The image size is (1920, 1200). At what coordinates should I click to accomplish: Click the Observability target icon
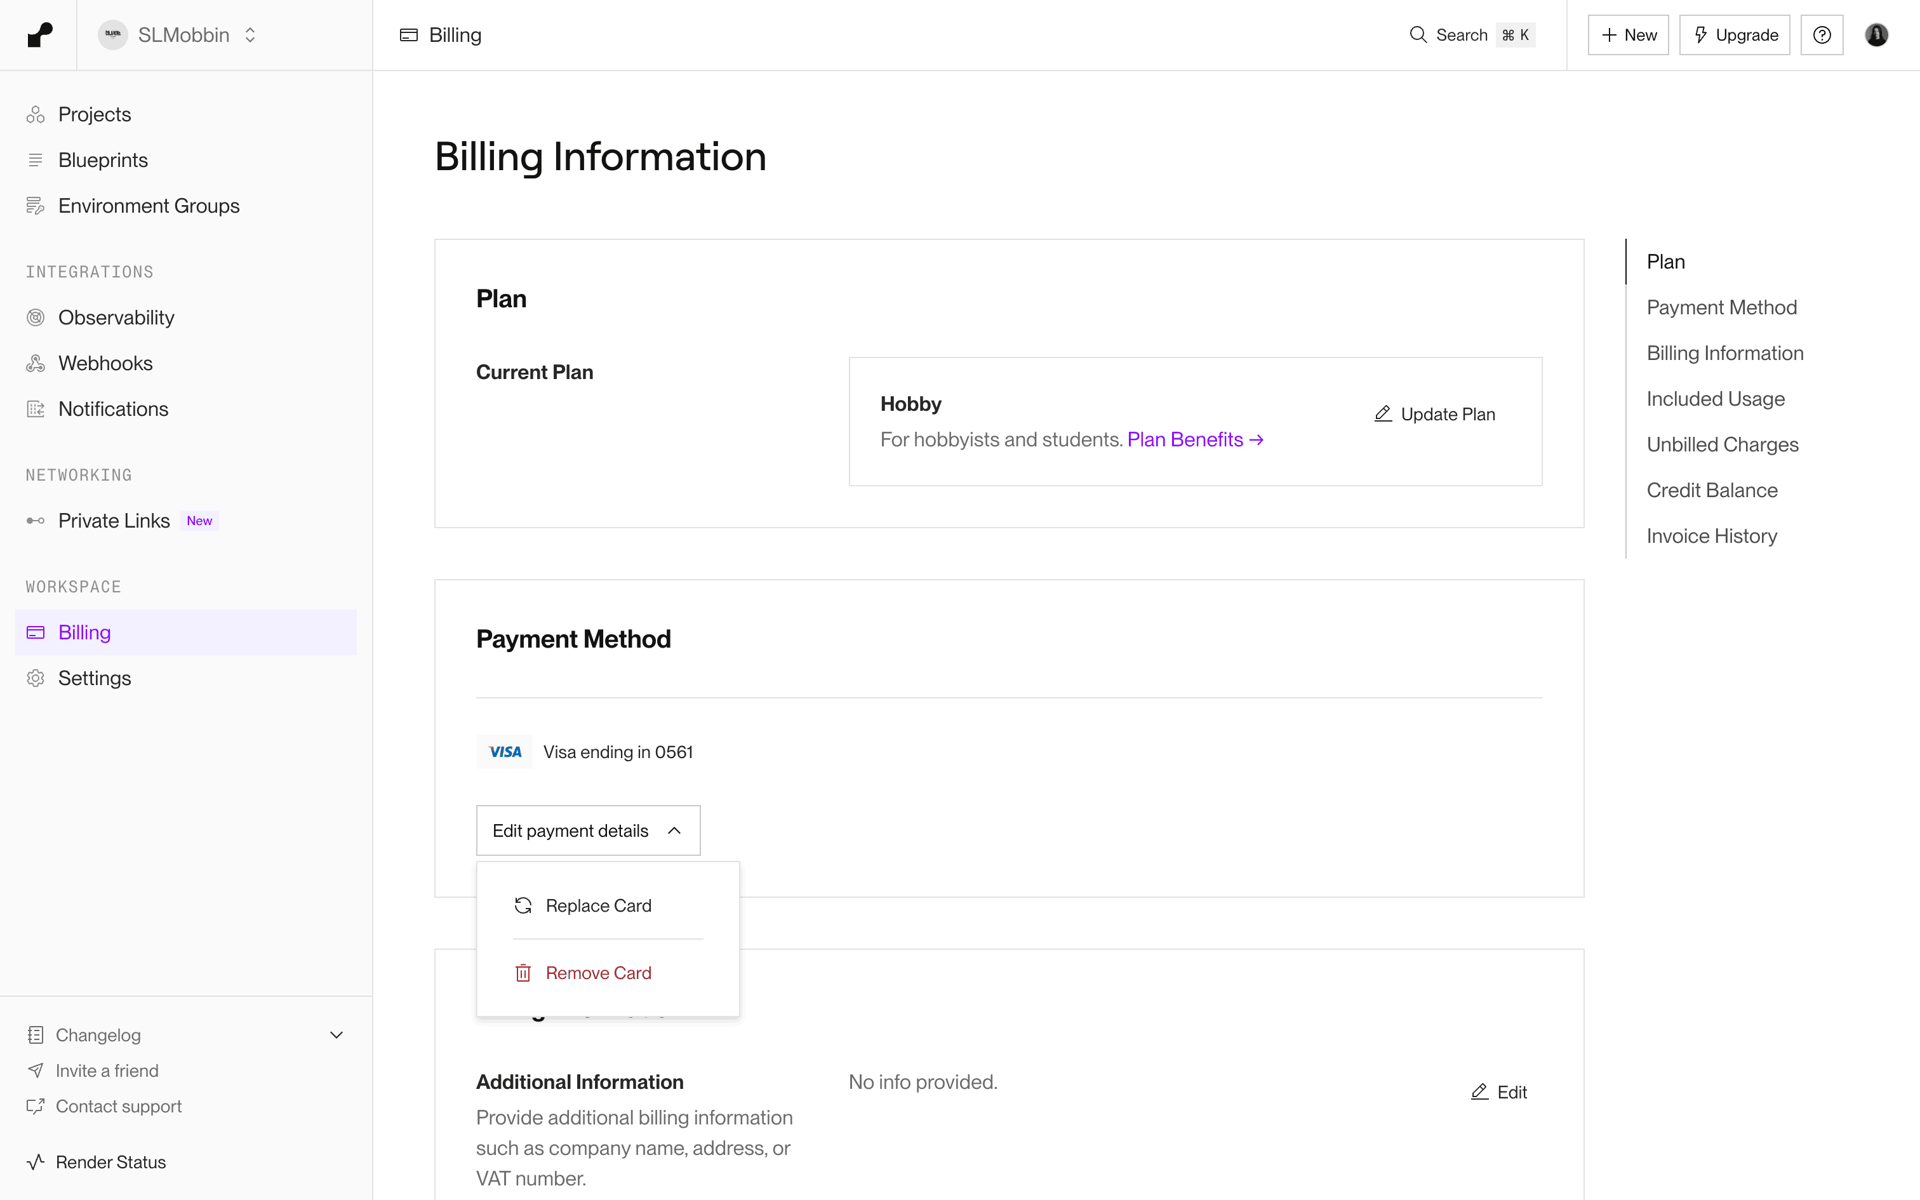(36, 318)
